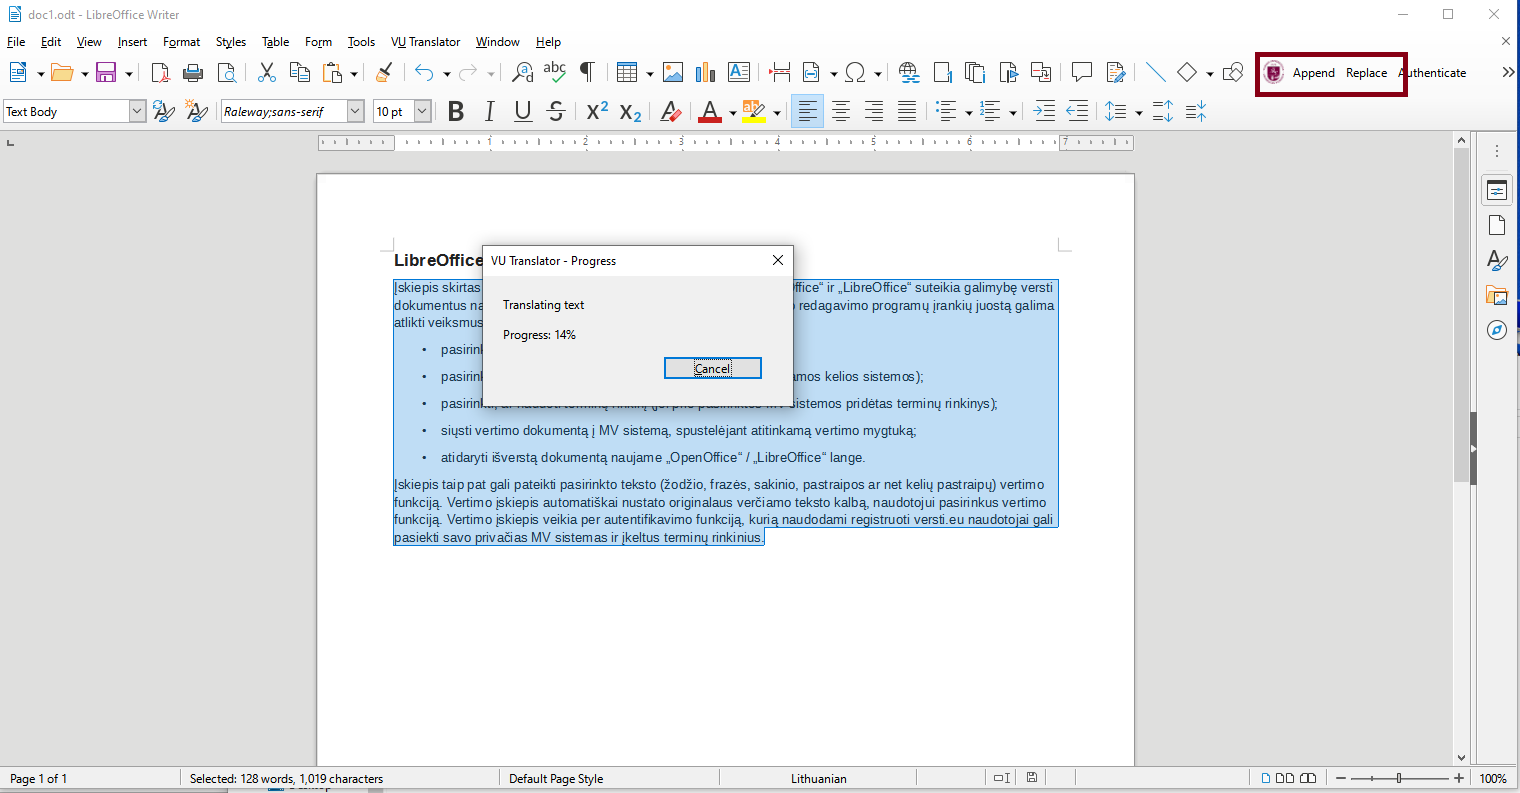Cancel the translation progress
1520x793 pixels.
click(713, 368)
